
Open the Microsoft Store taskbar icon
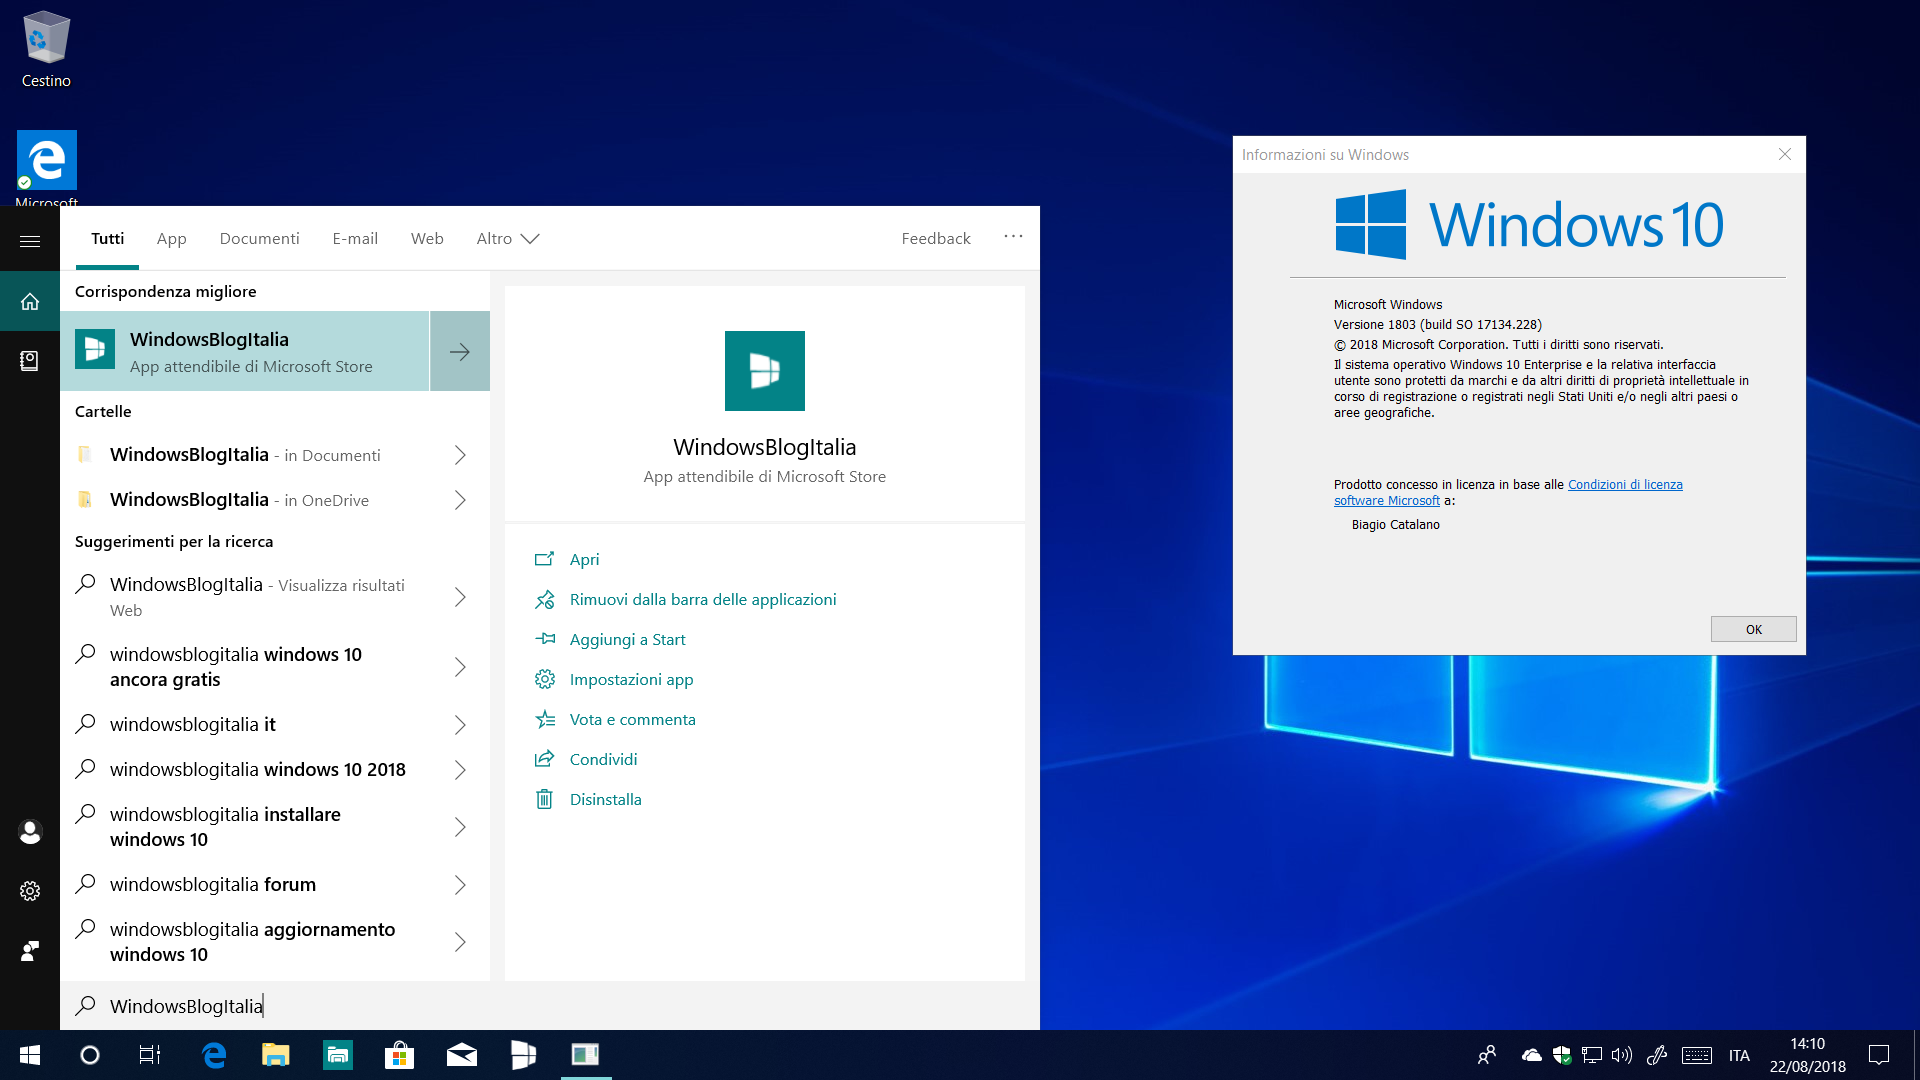click(x=399, y=1055)
